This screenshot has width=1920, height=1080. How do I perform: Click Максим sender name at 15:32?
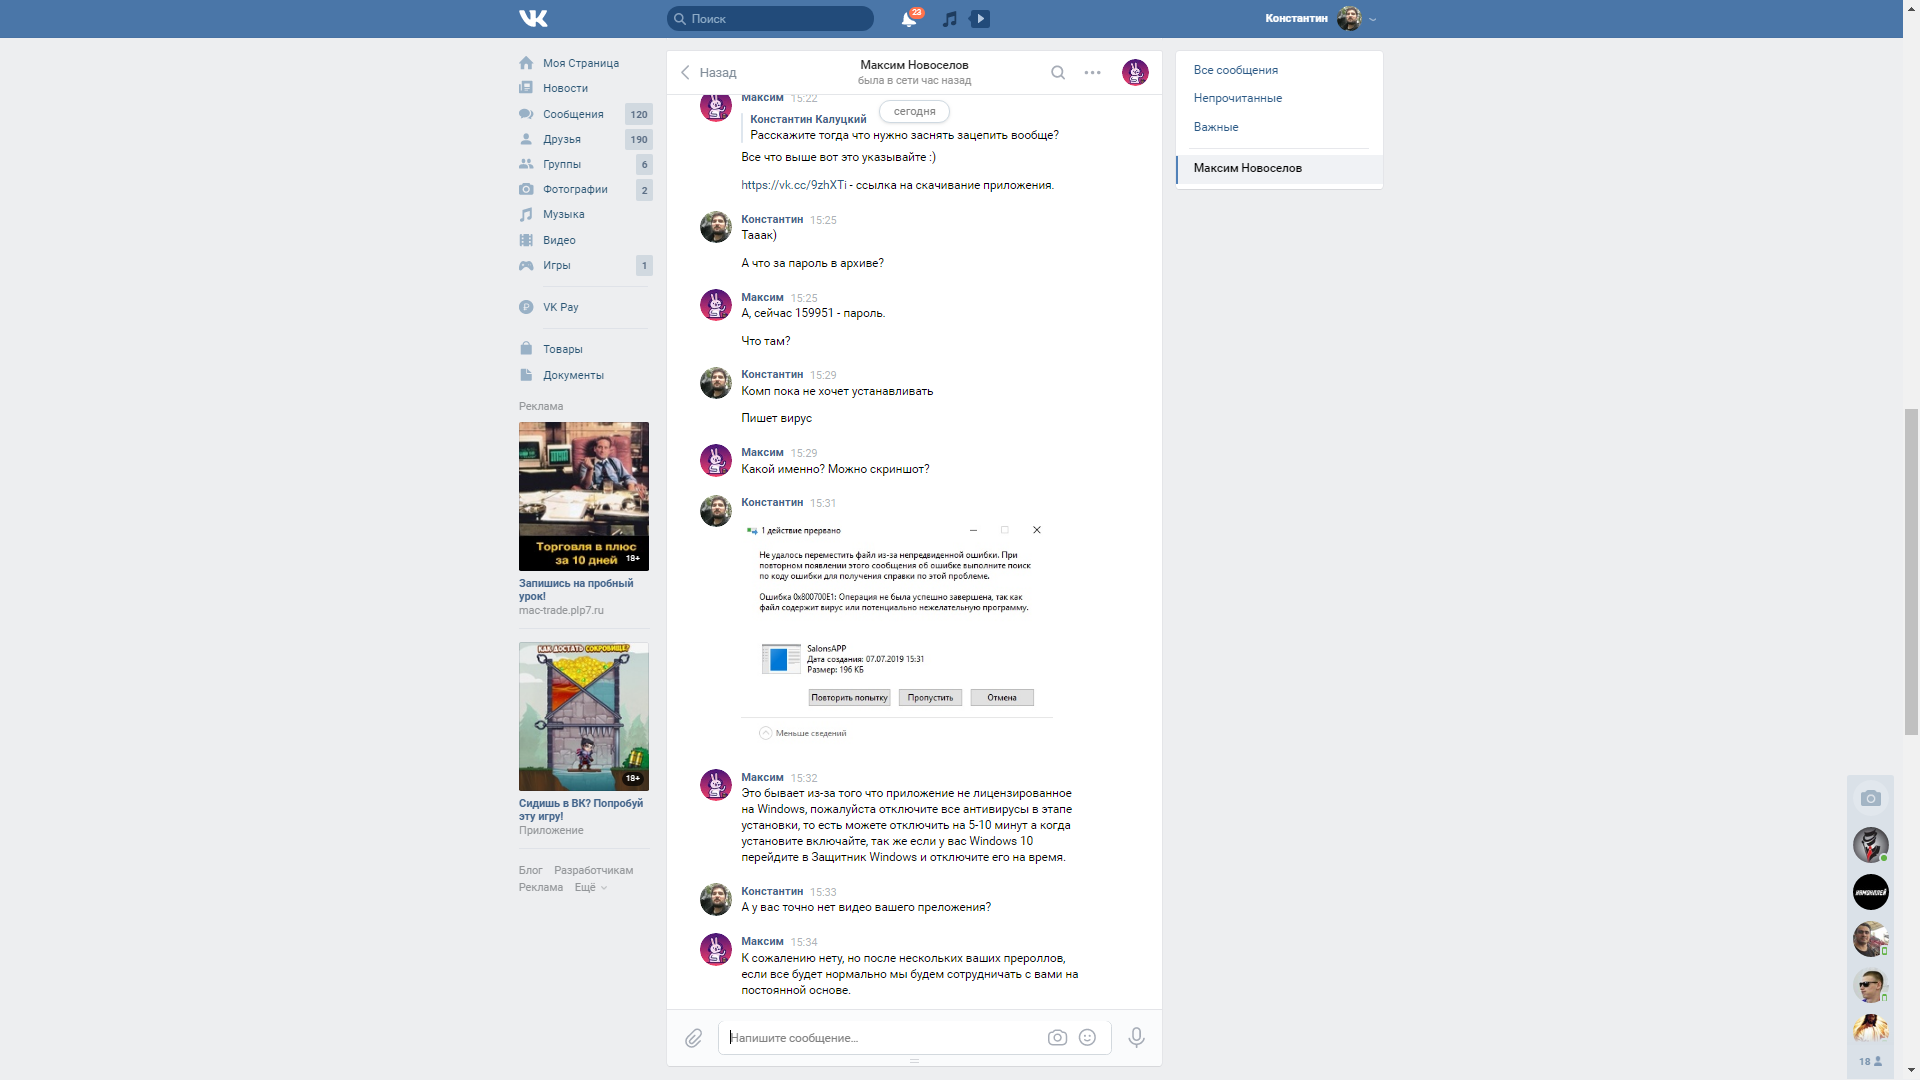click(x=762, y=777)
